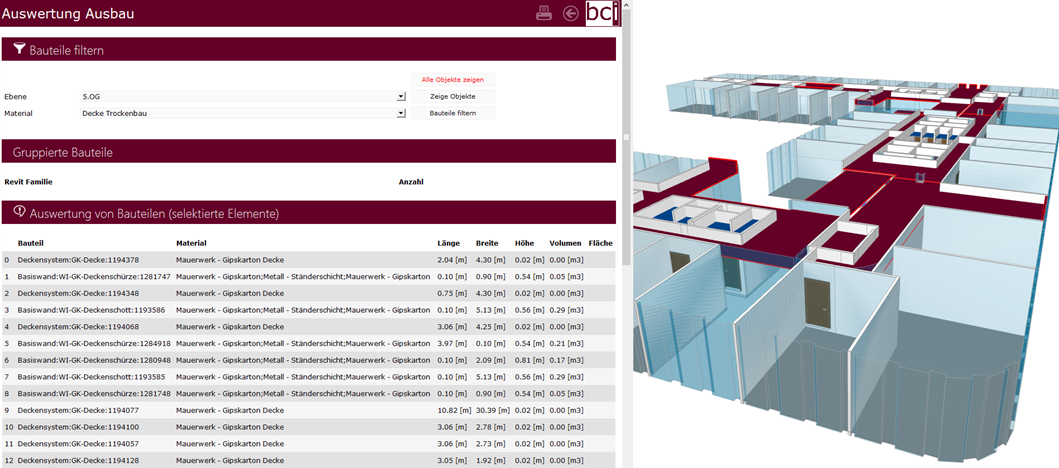This screenshot has height=468, width=1059.
Task: Click the 4.25 [m] width value
Action: pos(490,326)
